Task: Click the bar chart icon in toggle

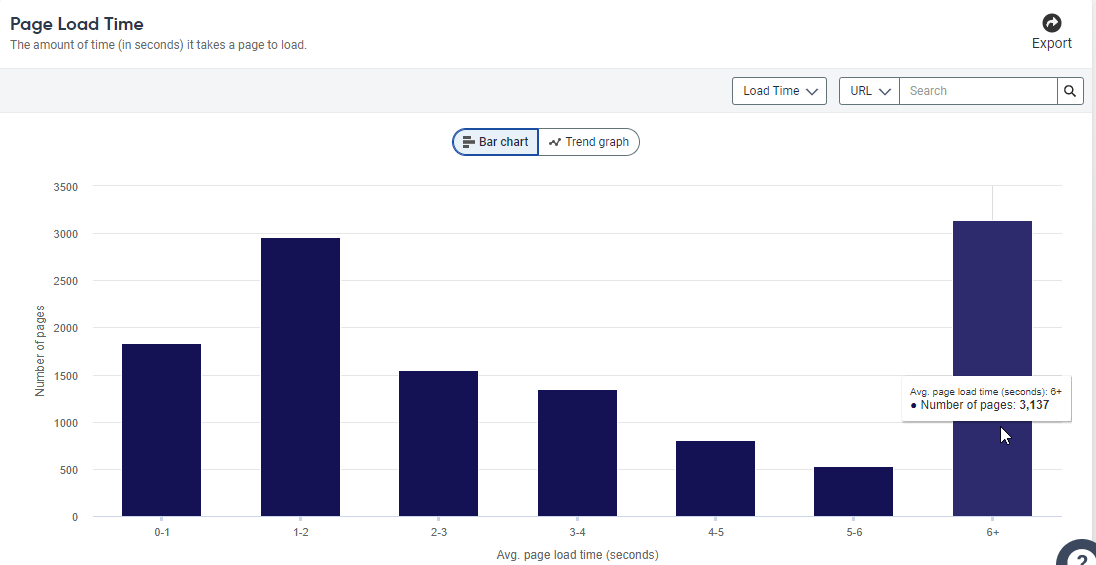Action: click(x=468, y=142)
